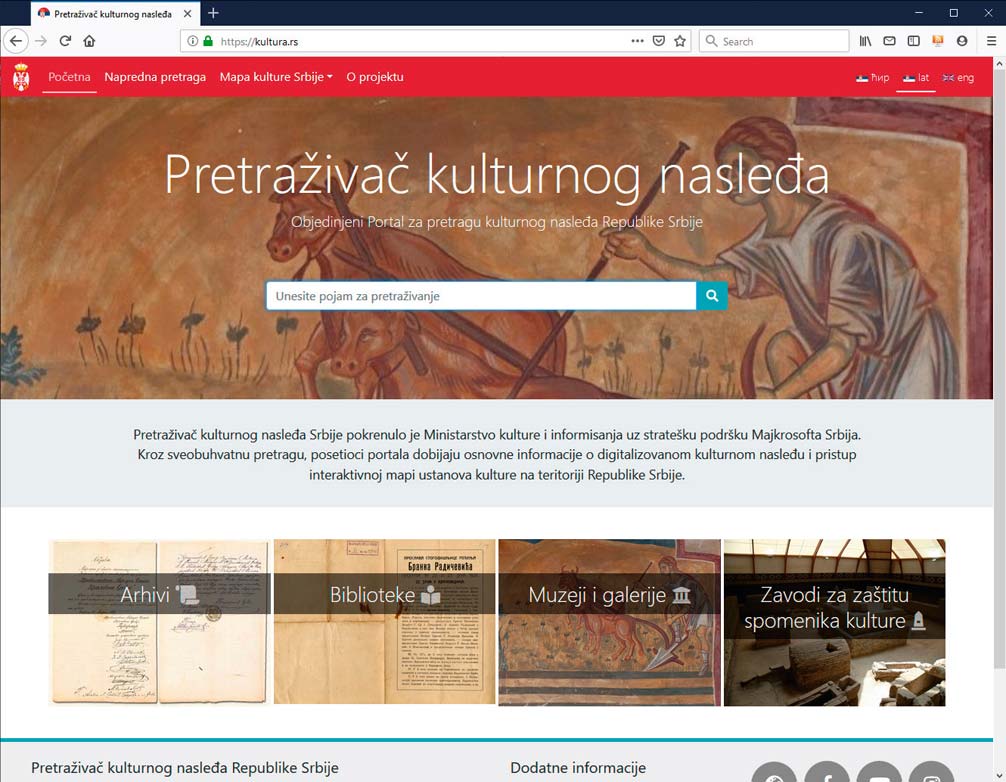Click 'Pretraživač kulturnog nasleđa Republike Srbije' footer heading

[185, 768]
